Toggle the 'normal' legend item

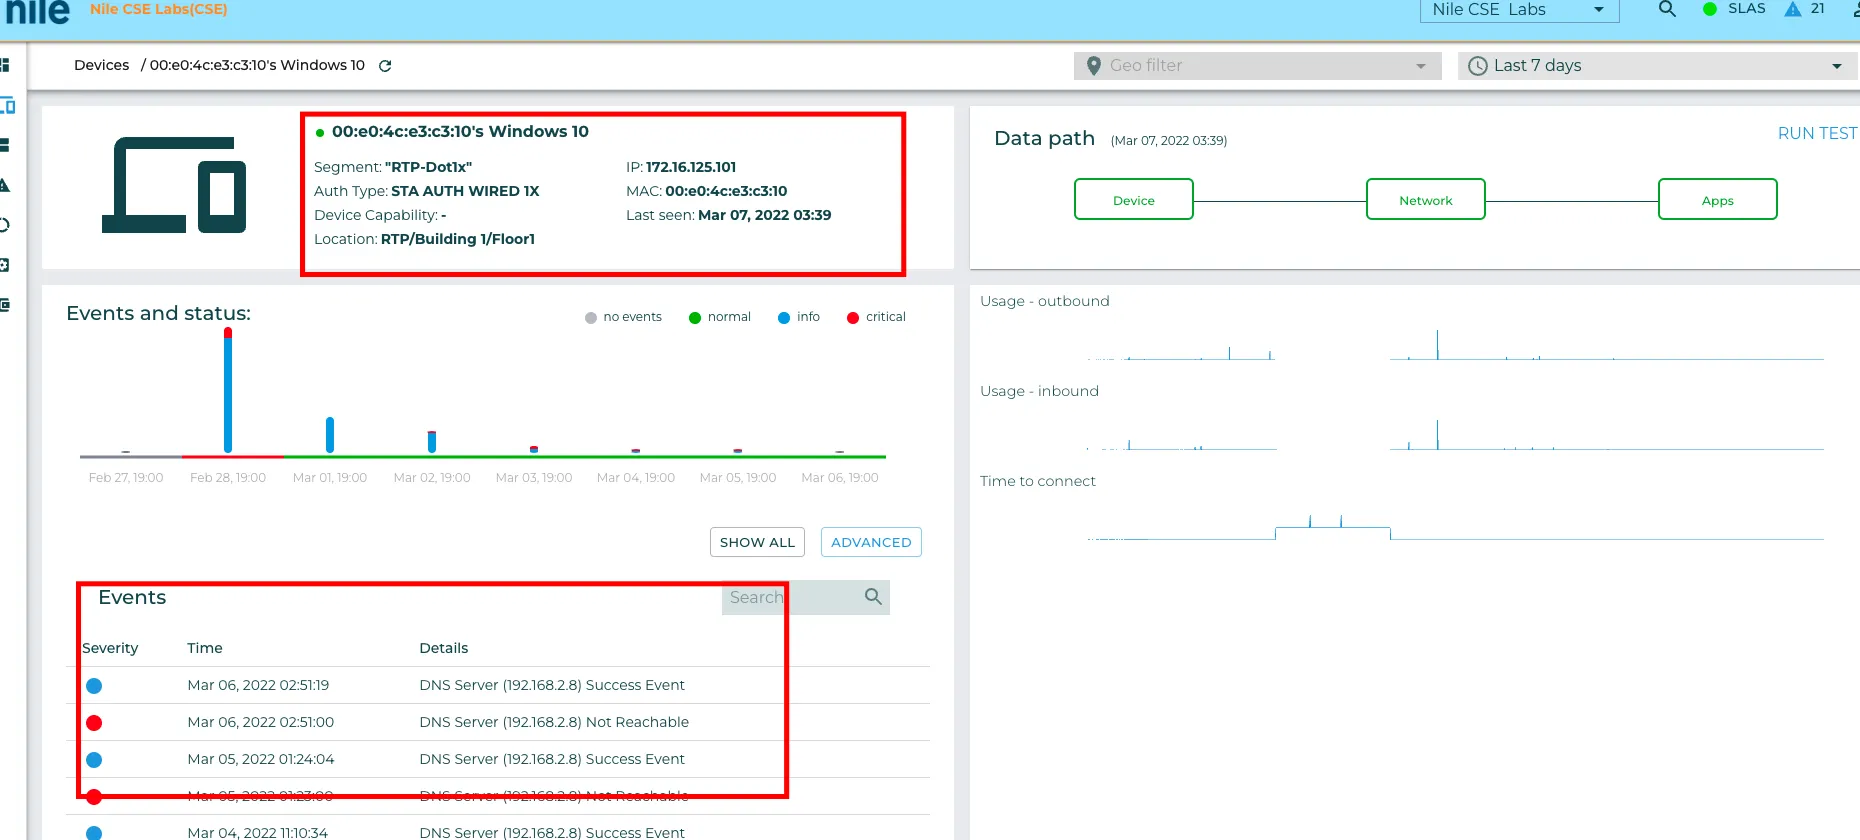720,317
